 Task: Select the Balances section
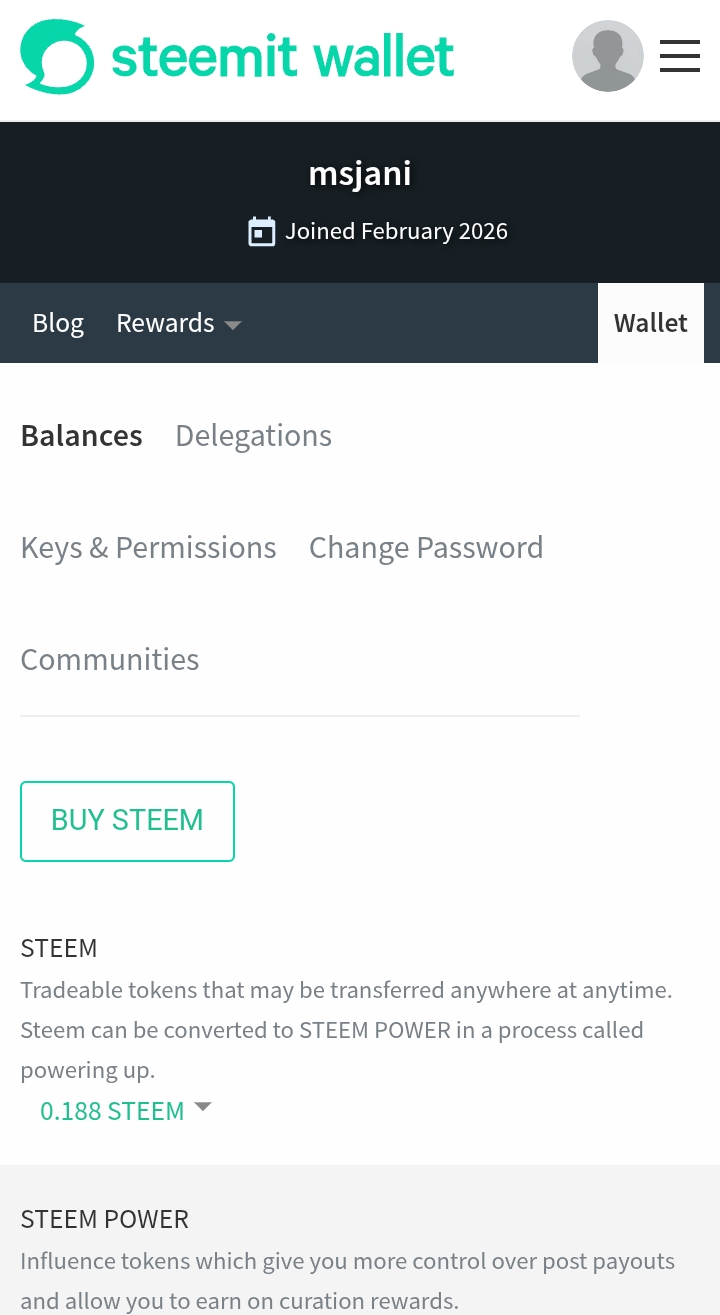(82, 436)
